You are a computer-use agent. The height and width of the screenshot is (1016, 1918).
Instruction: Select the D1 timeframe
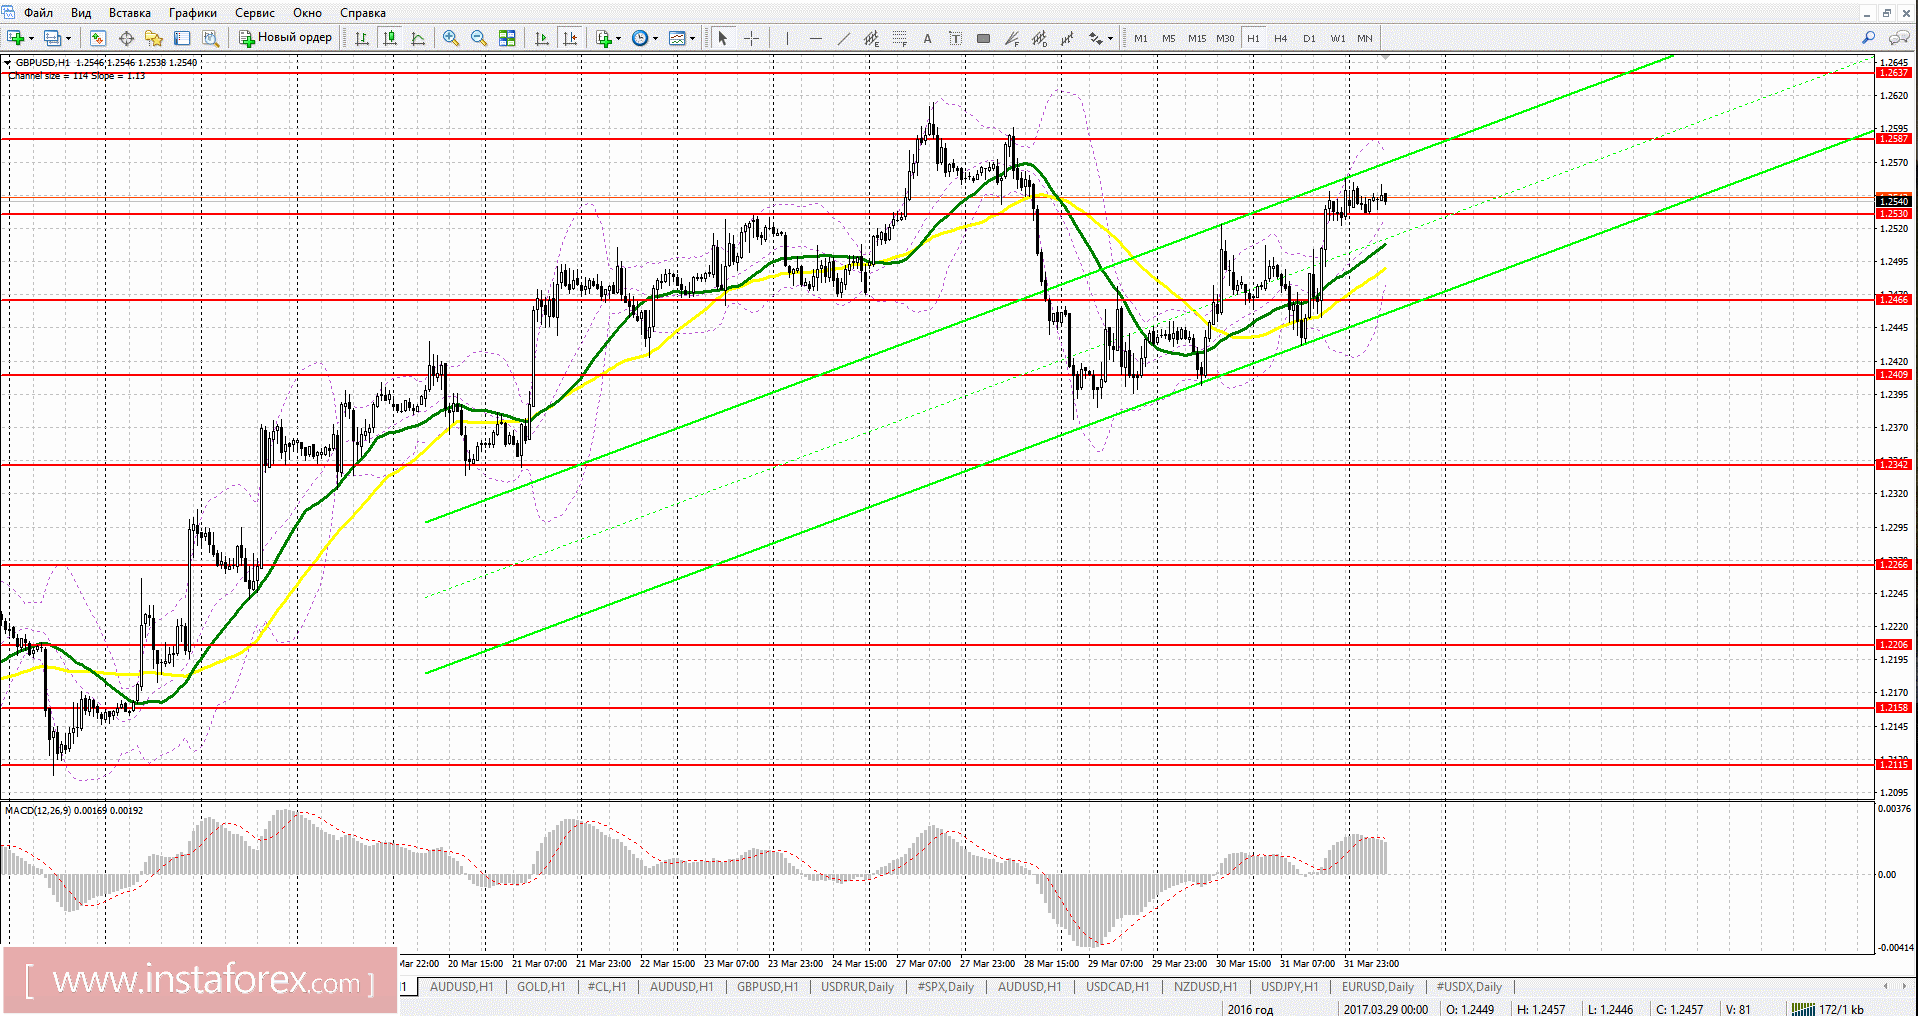(1309, 38)
